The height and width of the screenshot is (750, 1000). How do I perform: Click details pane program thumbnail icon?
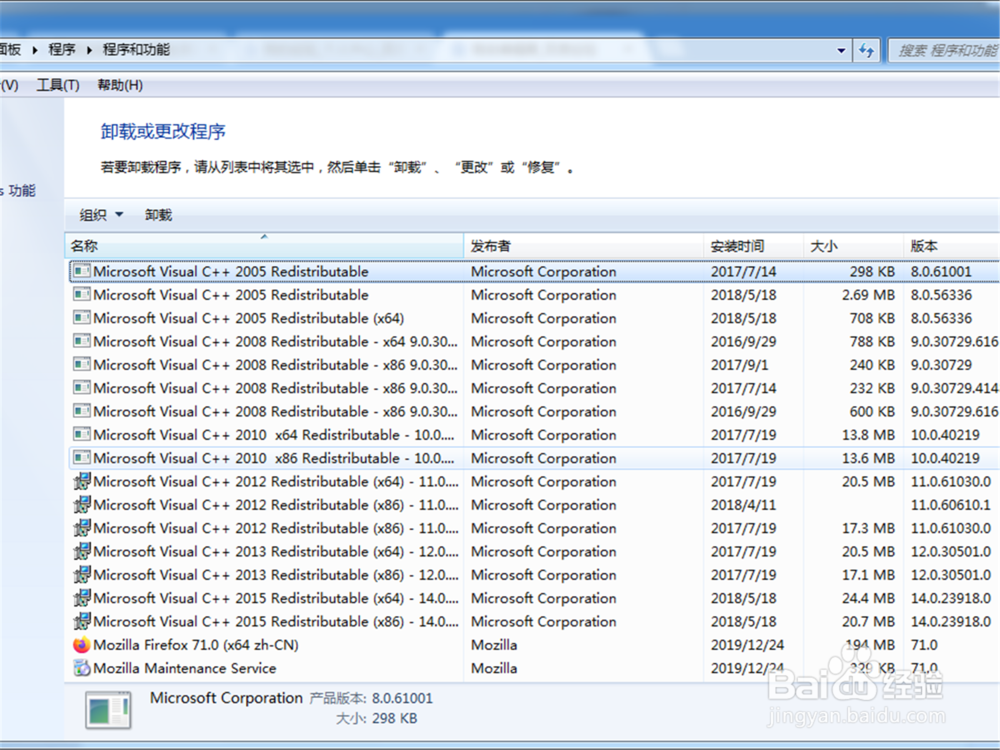[108, 710]
